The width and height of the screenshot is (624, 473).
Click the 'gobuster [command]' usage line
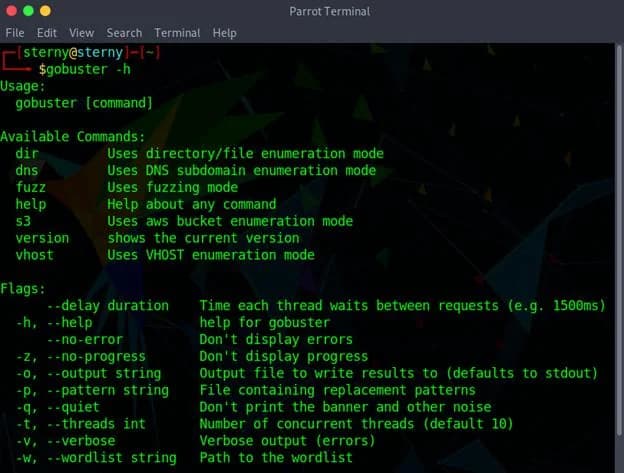(84, 103)
